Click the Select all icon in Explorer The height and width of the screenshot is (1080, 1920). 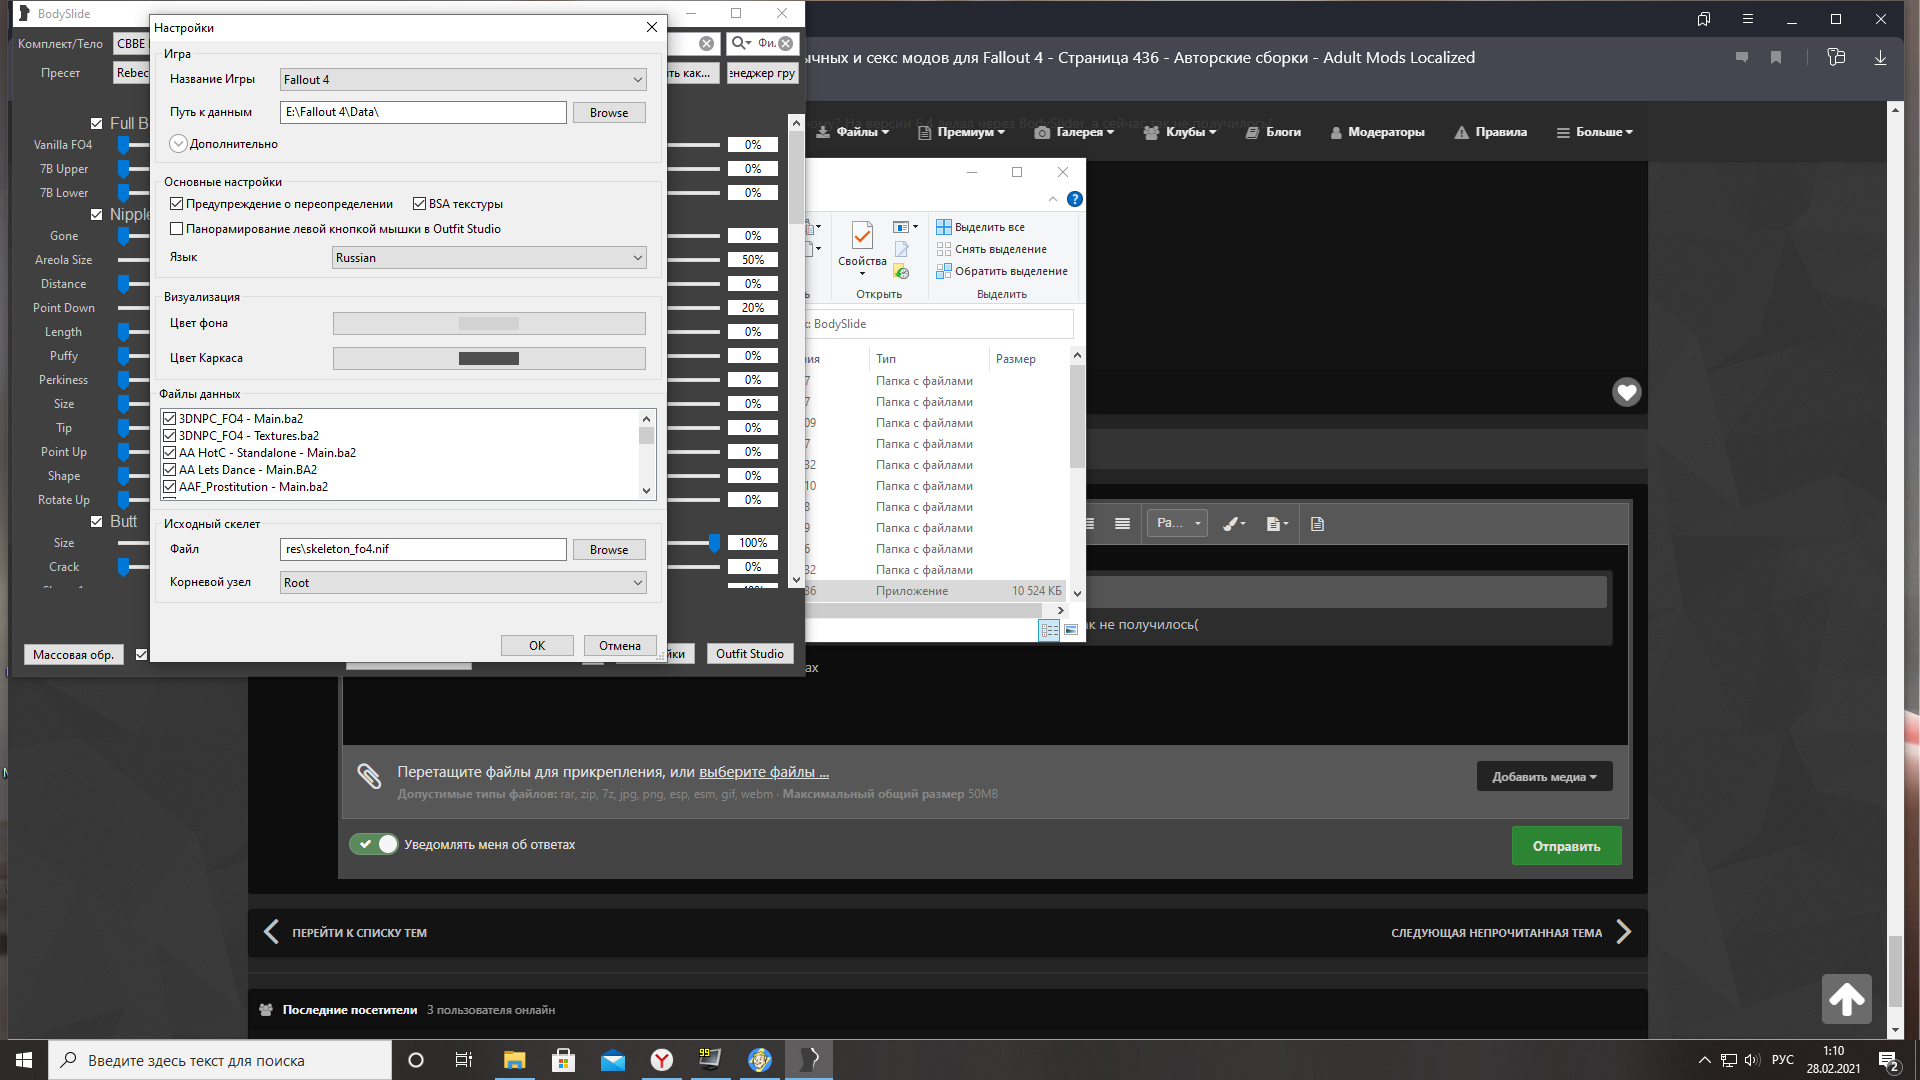[x=943, y=227]
